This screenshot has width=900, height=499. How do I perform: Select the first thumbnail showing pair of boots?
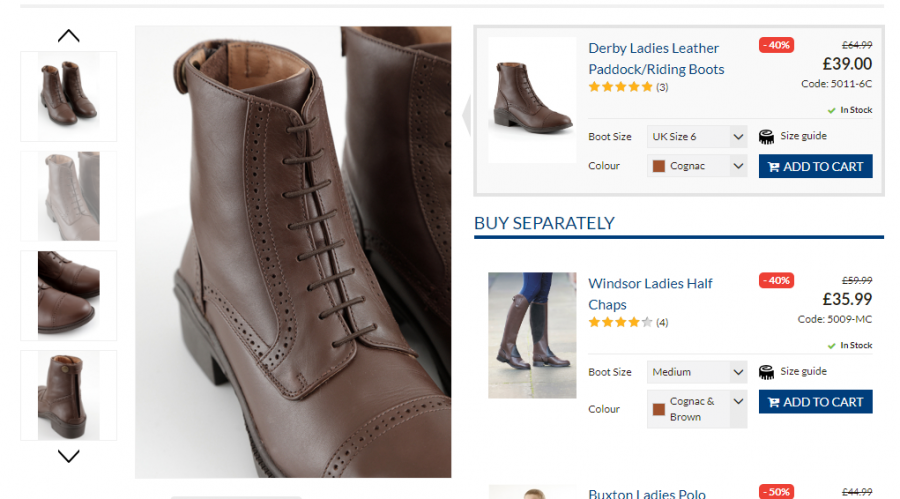[68, 96]
